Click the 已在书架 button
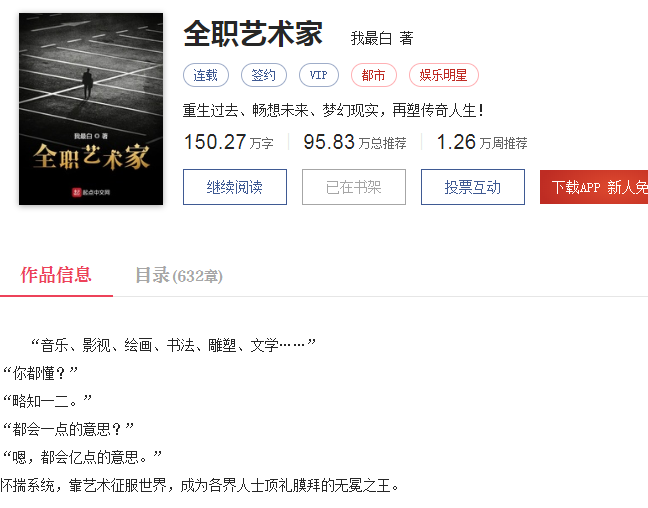 pyautogui.click(x=354, y=187)
